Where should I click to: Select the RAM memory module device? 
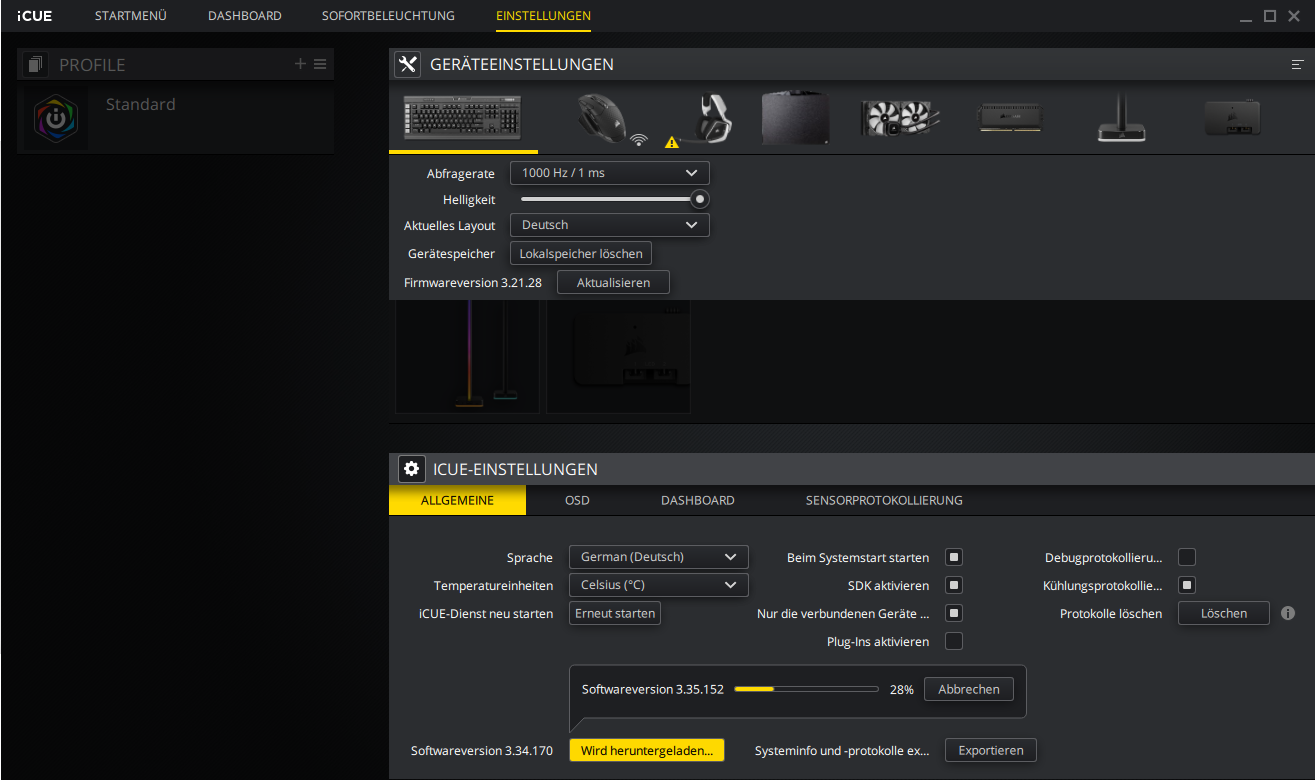(1012, 118)
